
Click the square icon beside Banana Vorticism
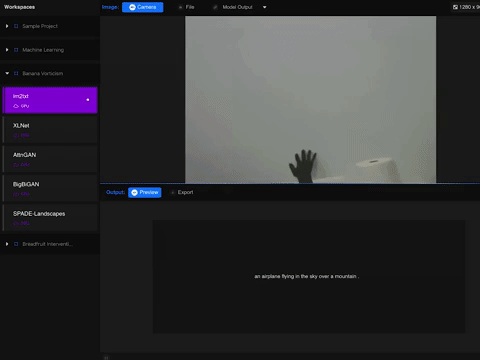pyautogui.click(x=16, y=73)
